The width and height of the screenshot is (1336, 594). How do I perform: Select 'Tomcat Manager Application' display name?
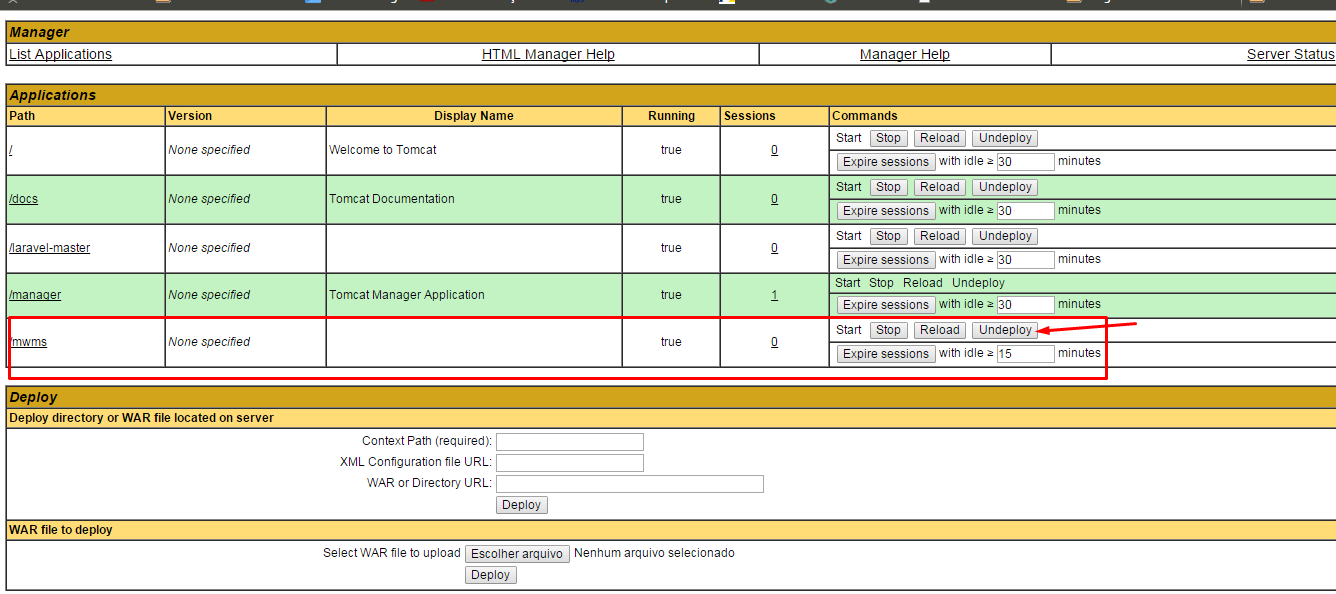(x=407, y=295)
